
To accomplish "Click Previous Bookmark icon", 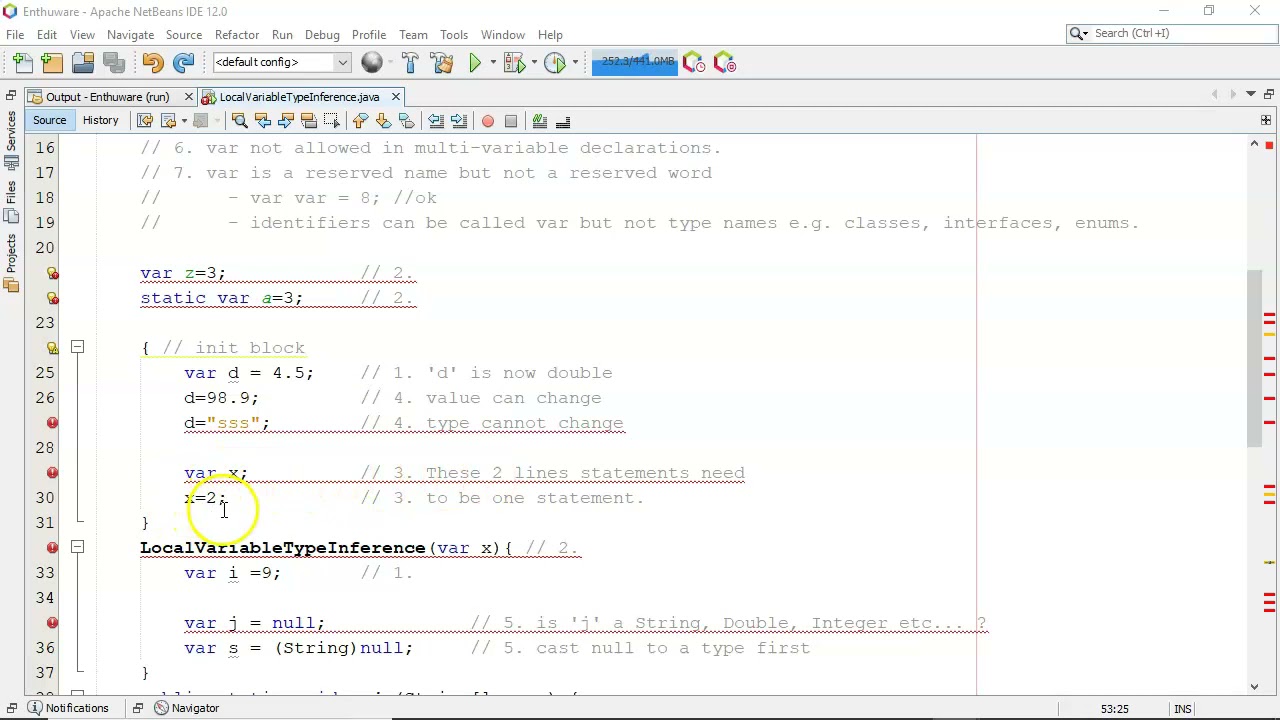I will [x=360, y=121].
